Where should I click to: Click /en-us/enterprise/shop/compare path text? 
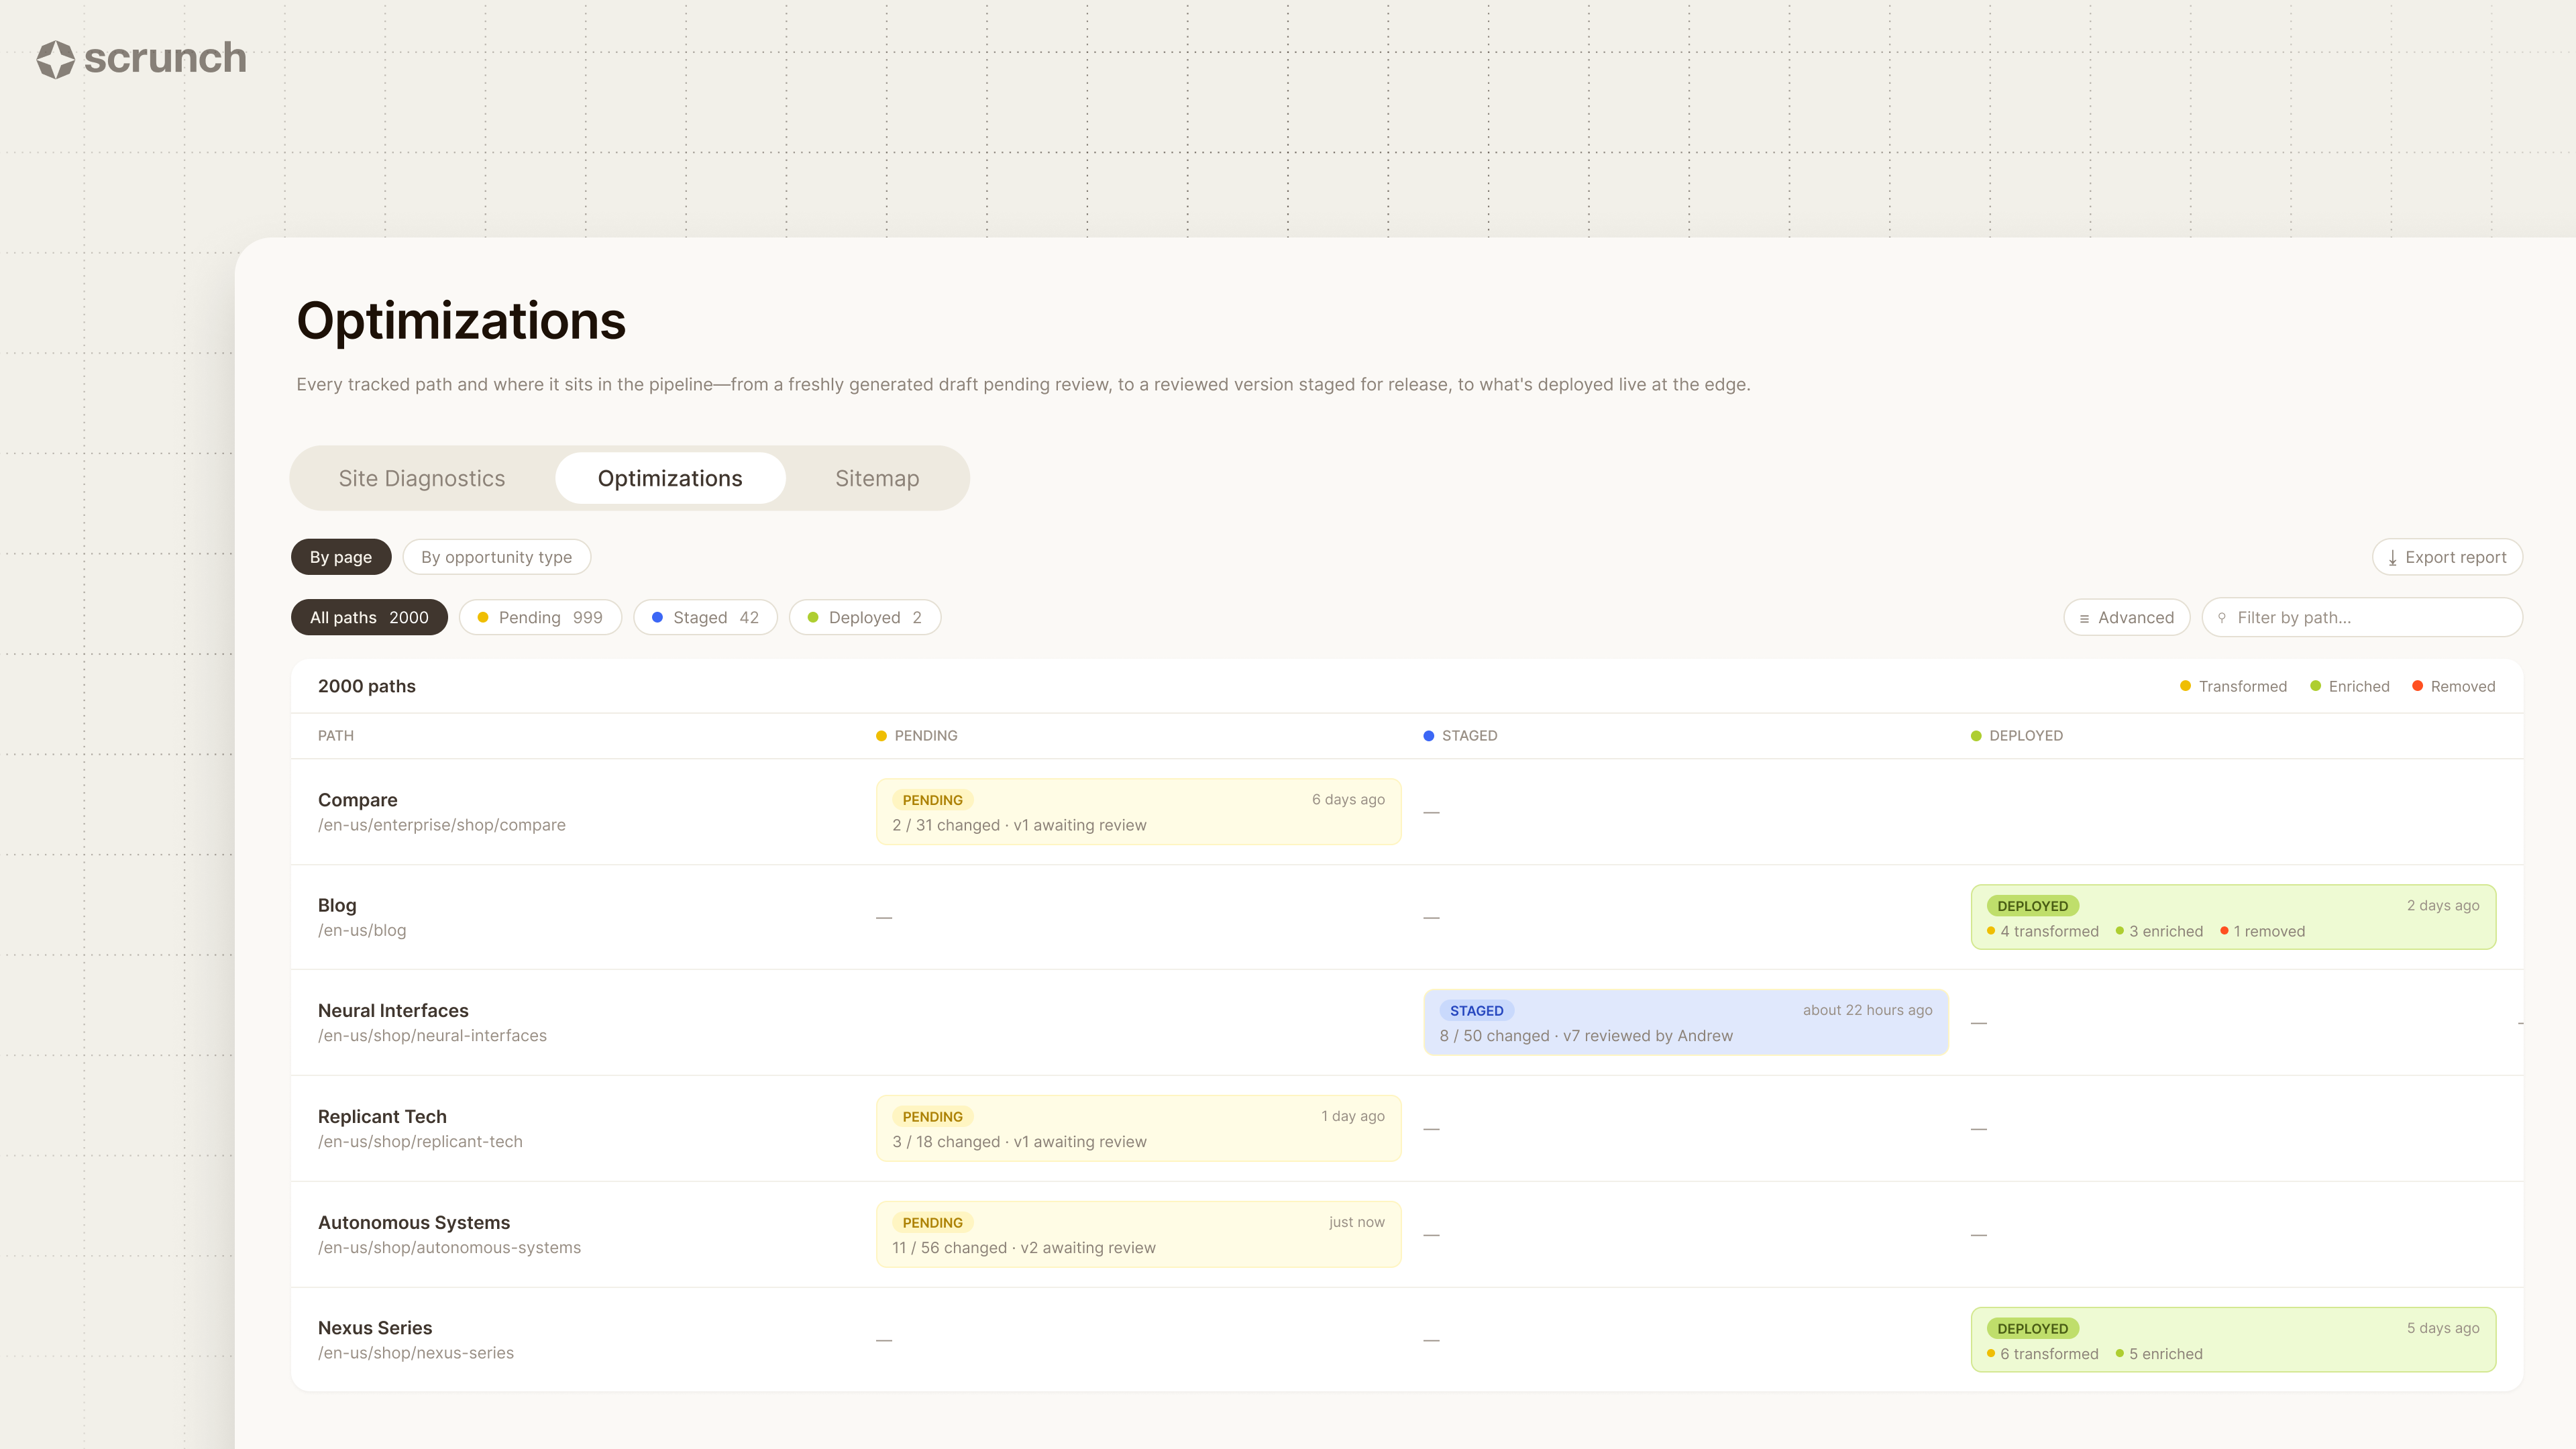(x=441, y=825)
